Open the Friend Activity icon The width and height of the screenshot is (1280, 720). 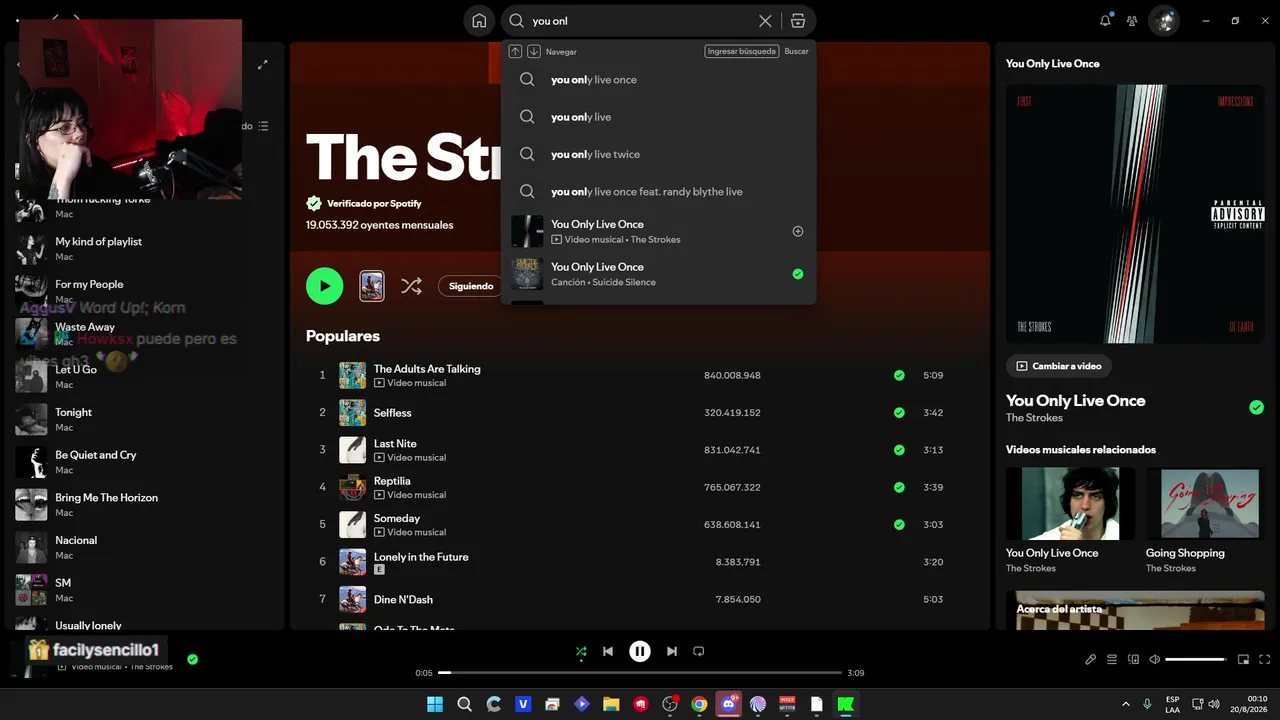click(x=1132, y=20)
